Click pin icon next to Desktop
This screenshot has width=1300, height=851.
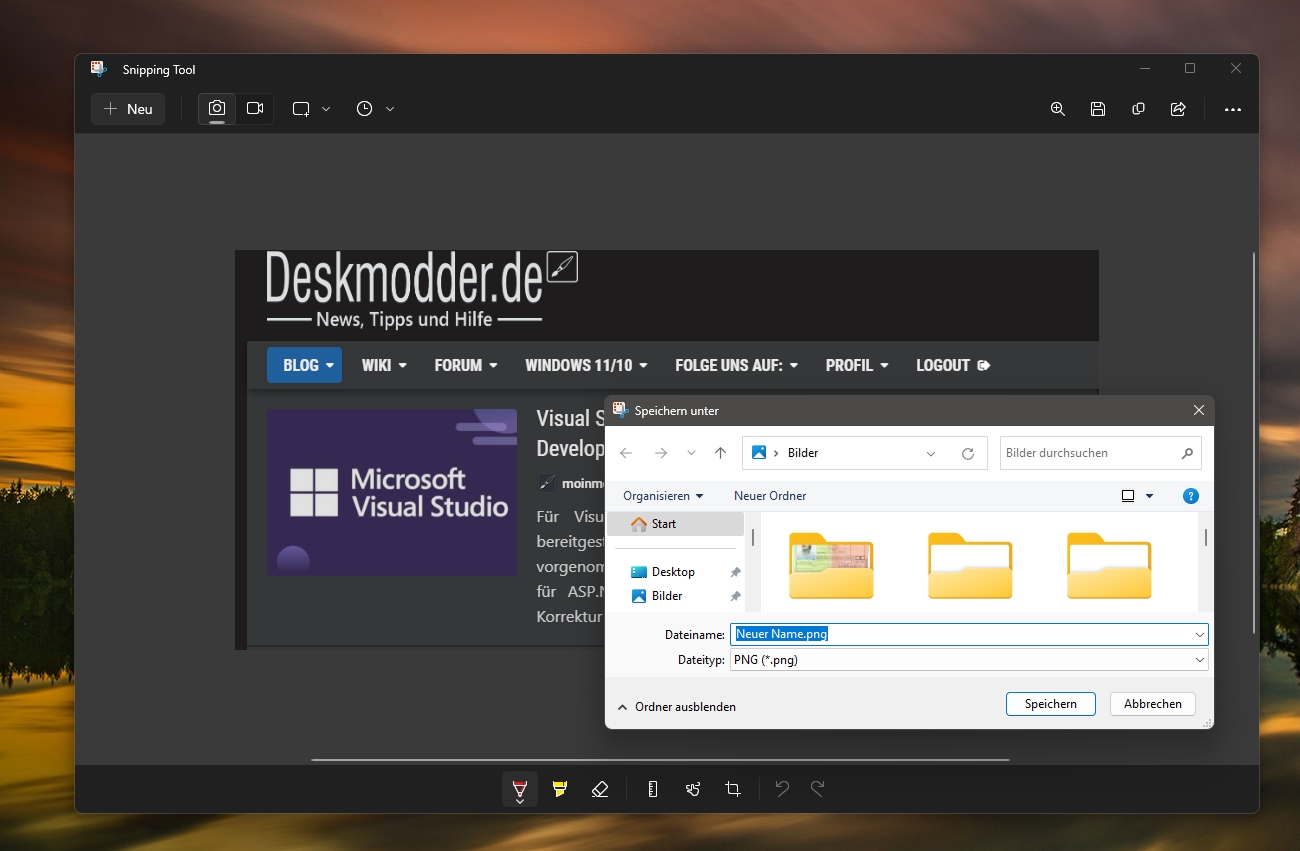coord(735,572)
